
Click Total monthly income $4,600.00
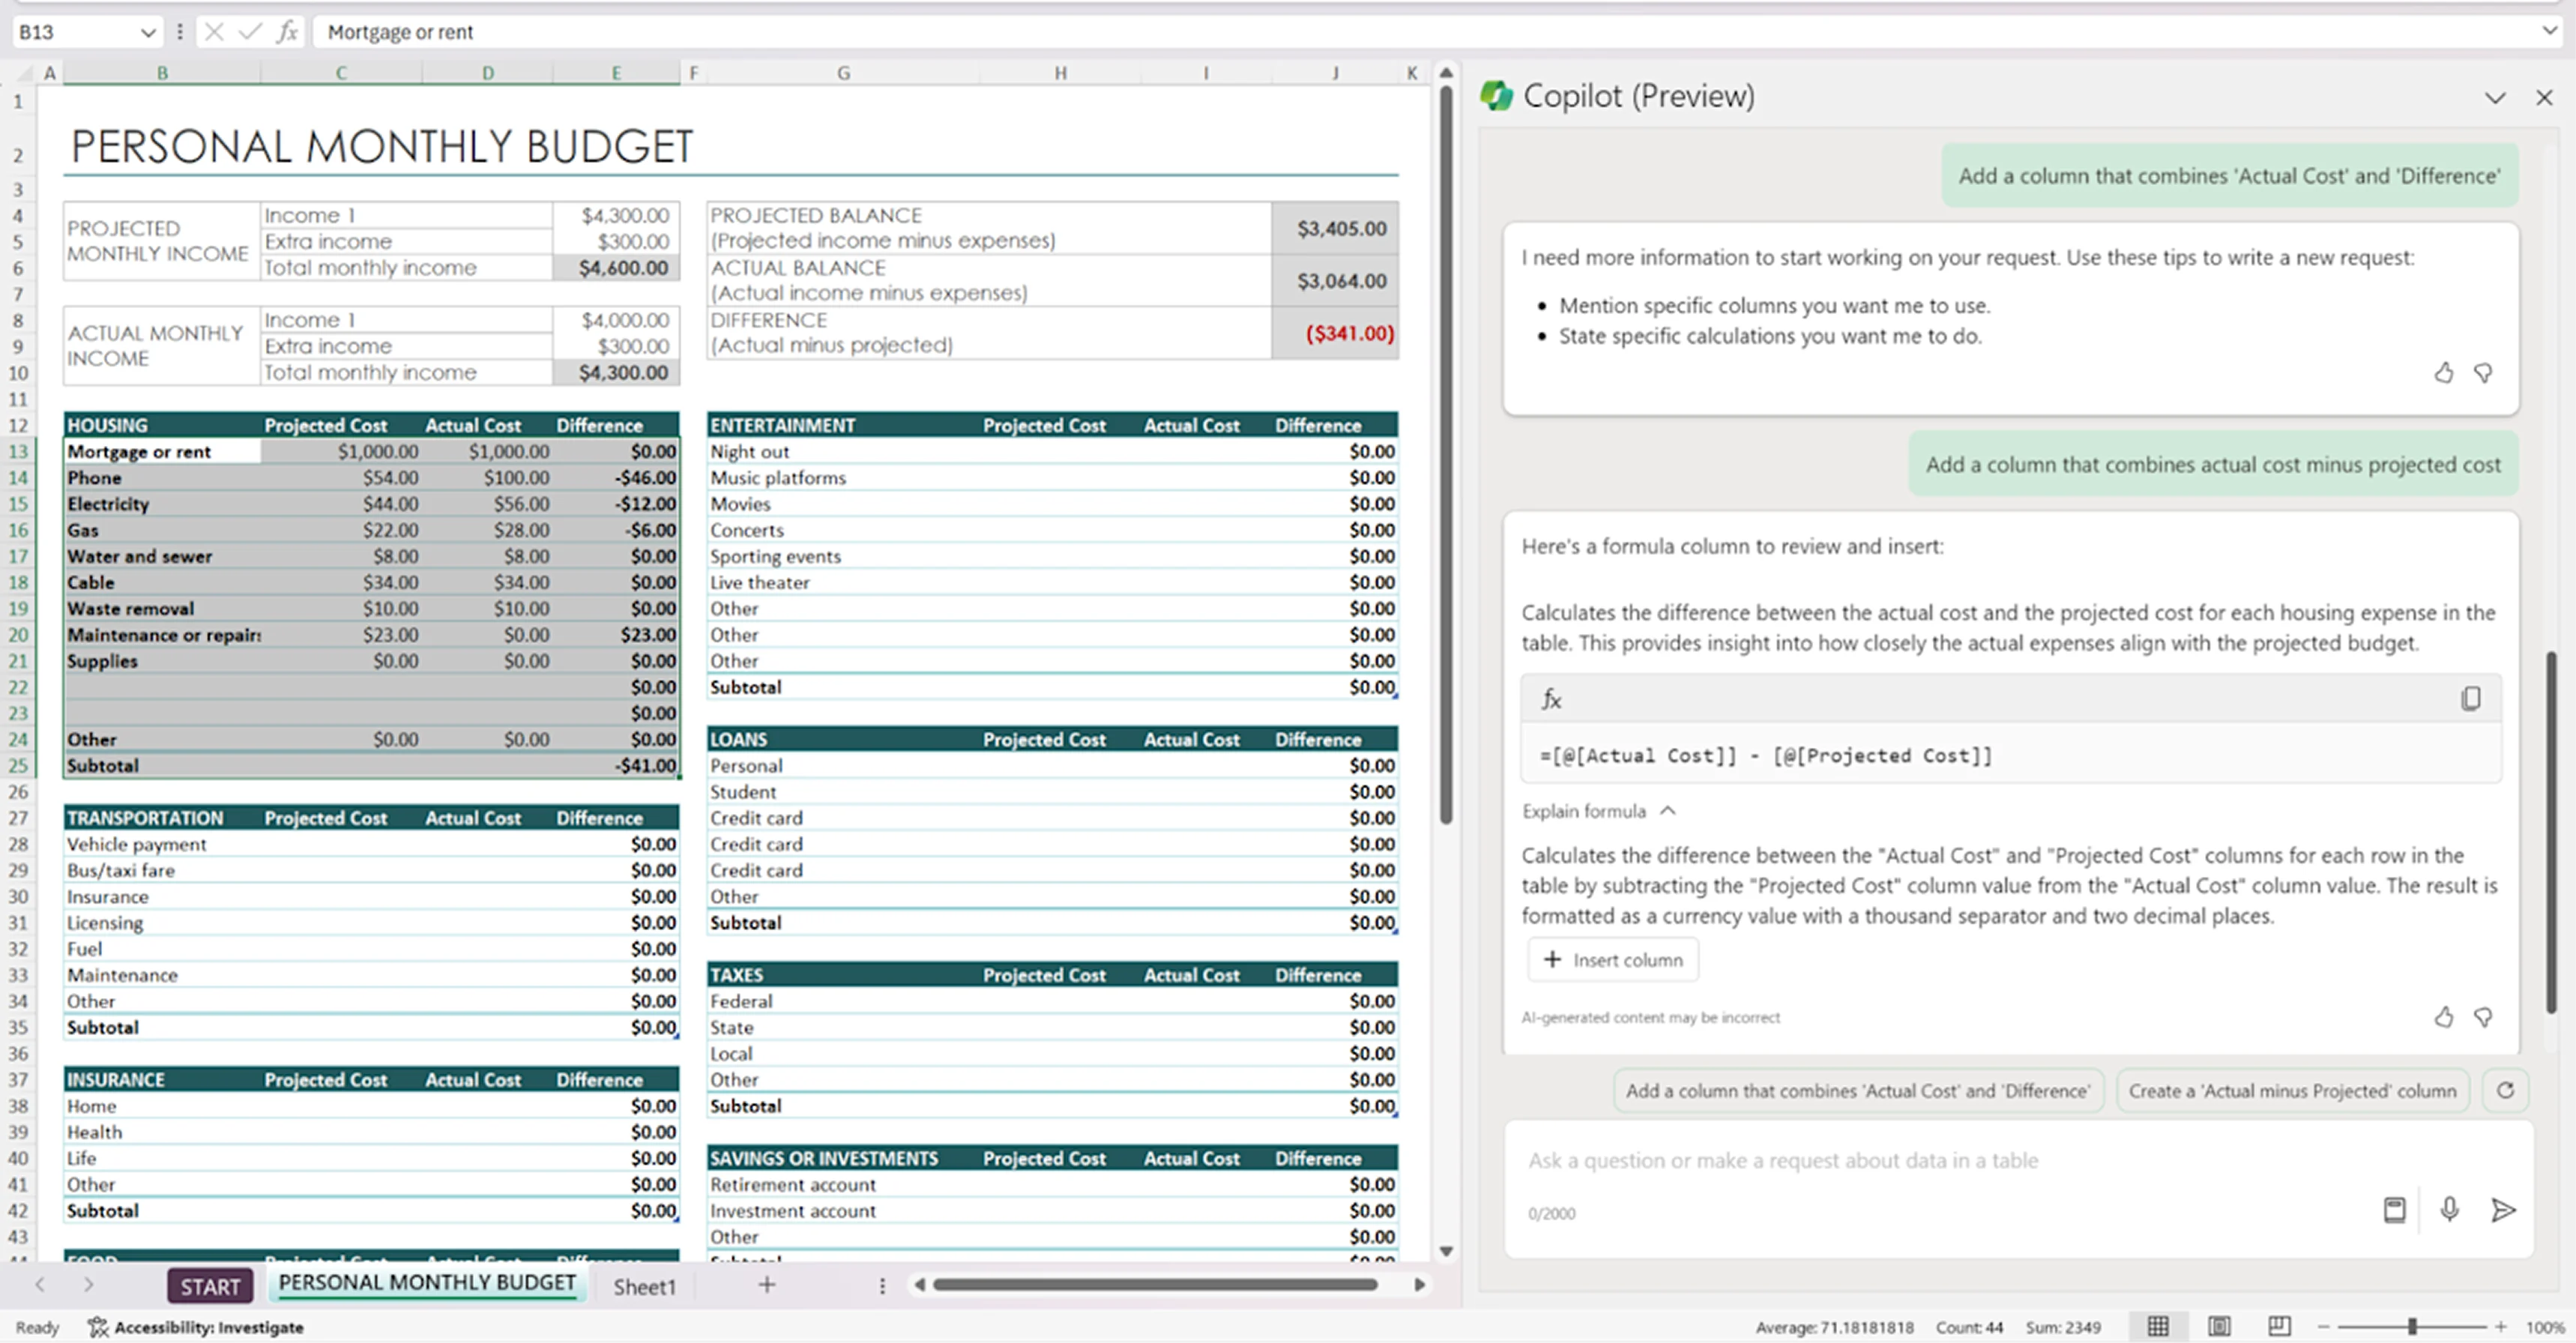[x=617, y=268]
